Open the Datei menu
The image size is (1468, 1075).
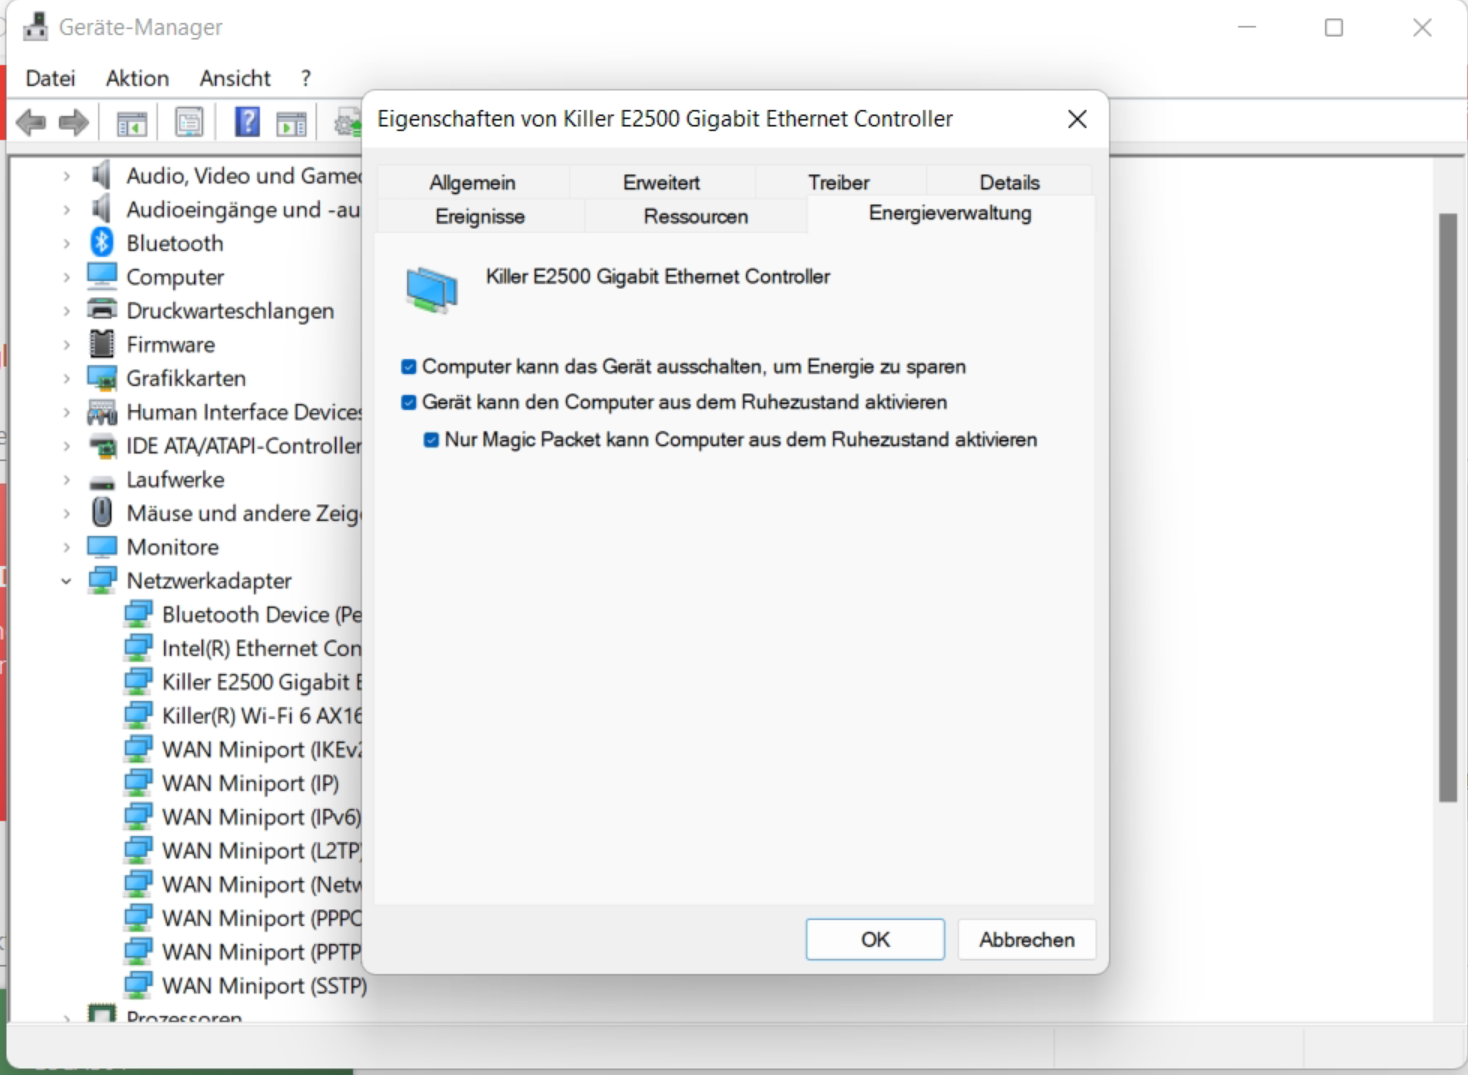tap(50, 78)
